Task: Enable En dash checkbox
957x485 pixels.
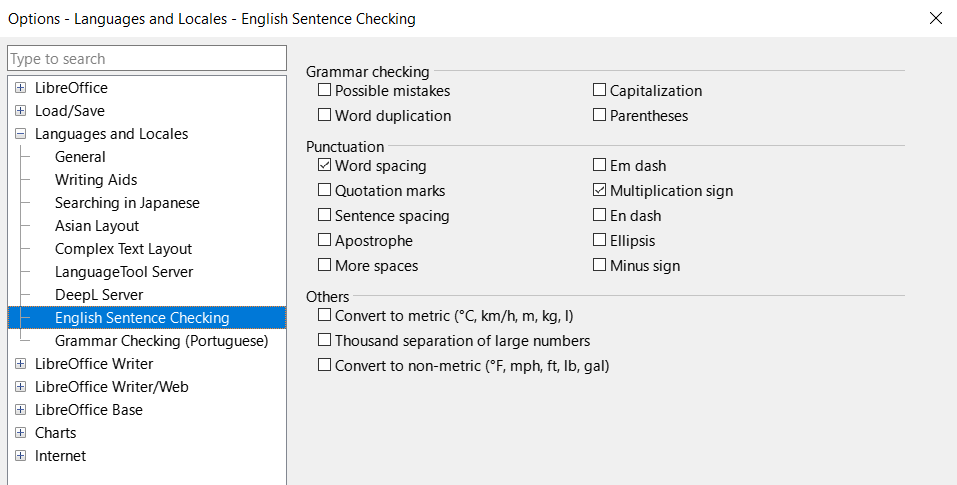Action: pyautogui.click(x=599, y=215)
